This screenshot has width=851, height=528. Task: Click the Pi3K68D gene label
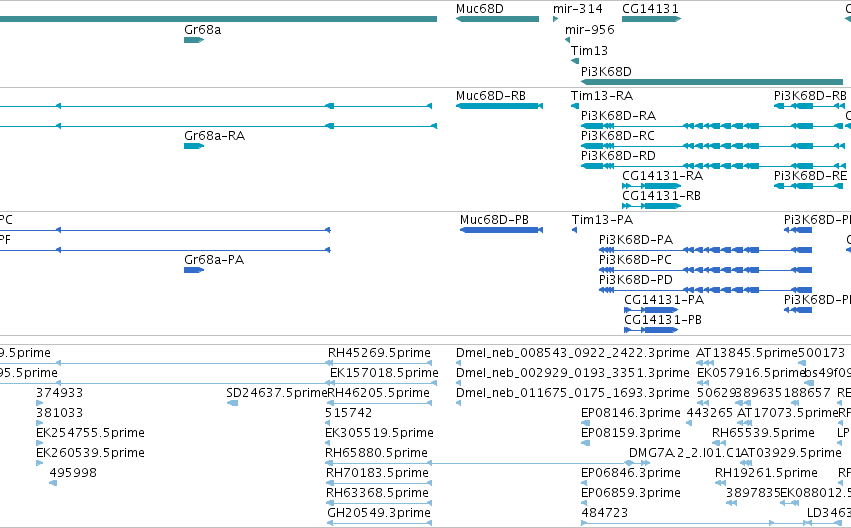(x=606, y=72)
